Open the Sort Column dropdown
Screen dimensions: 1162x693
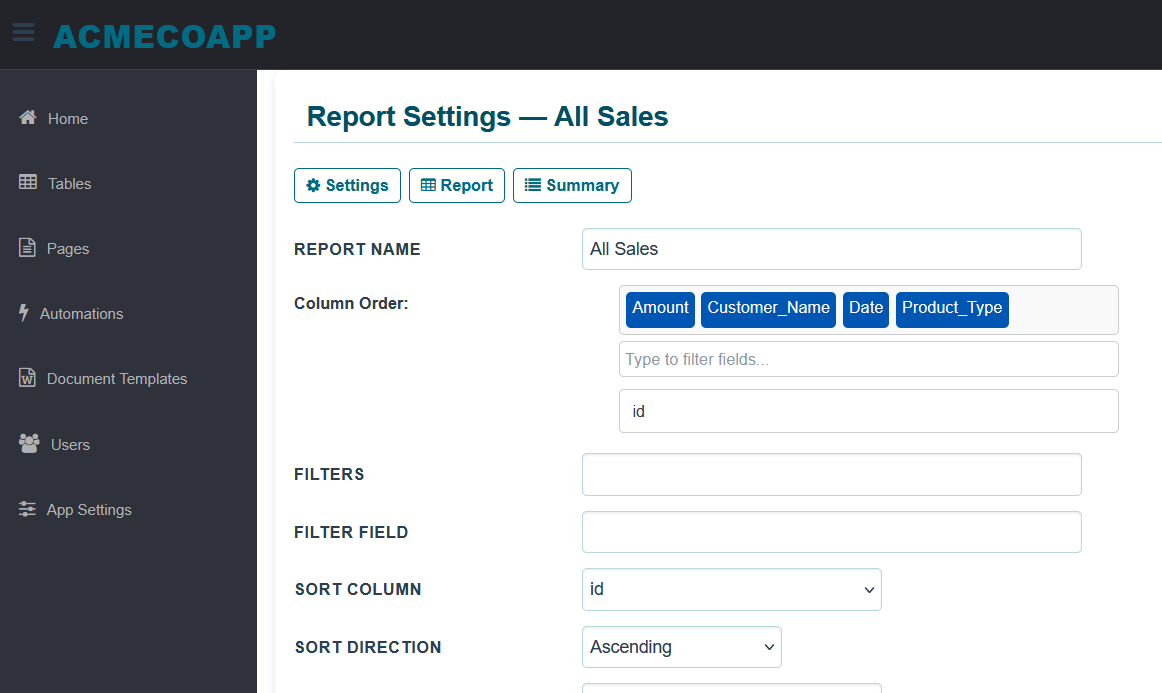(731, 589)
